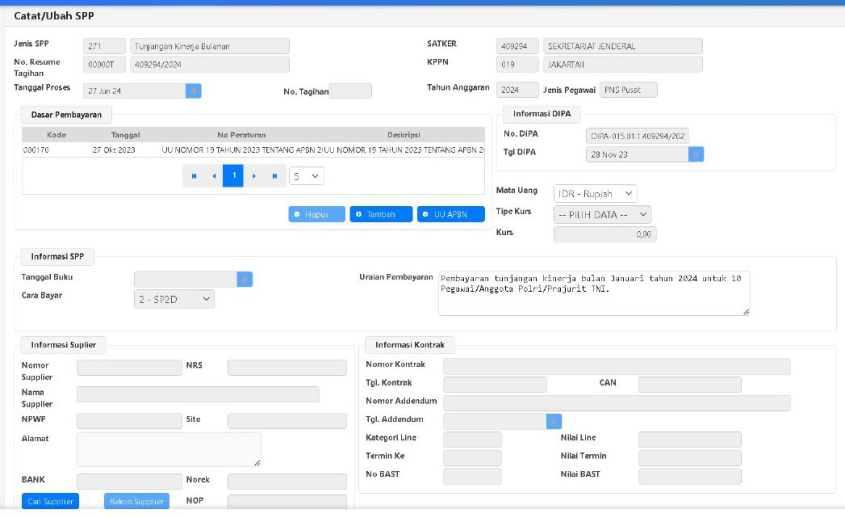This screenshot has height=518, width=845.
Task: Go to first page of Dasar Pembayaran
Action: pyautogui.click(x=194, y=176)
